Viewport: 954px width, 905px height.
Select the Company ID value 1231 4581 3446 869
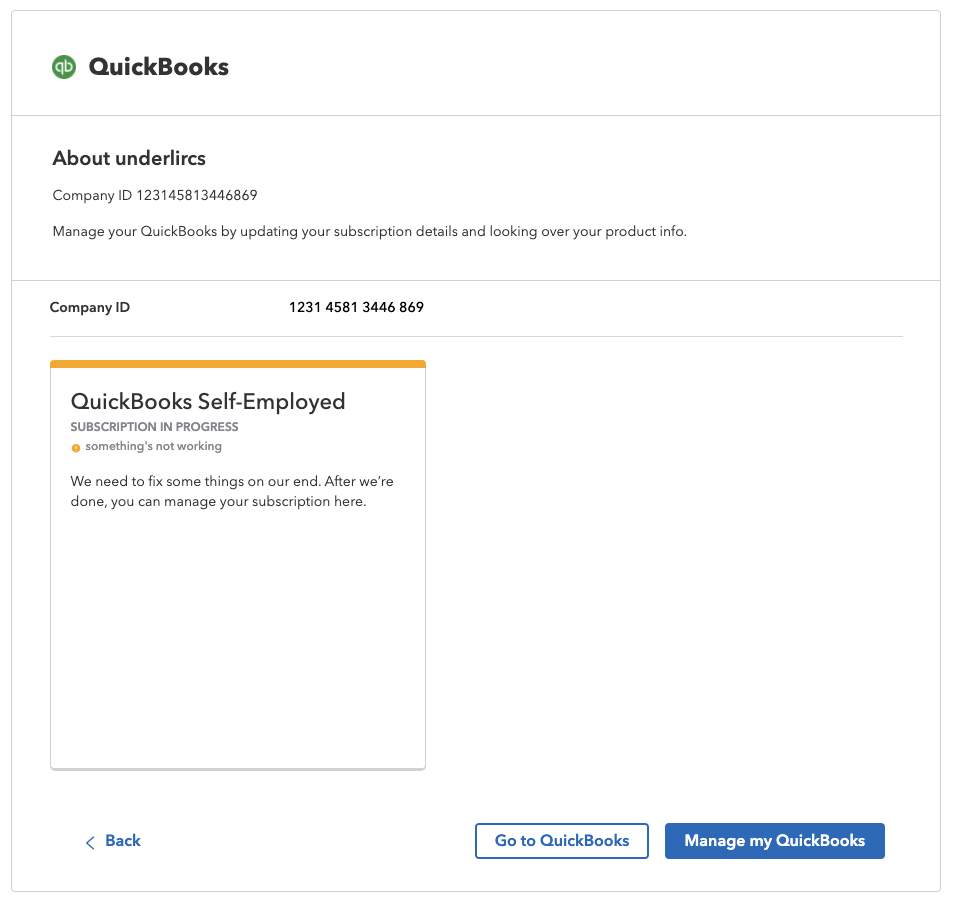click(356, 307)
